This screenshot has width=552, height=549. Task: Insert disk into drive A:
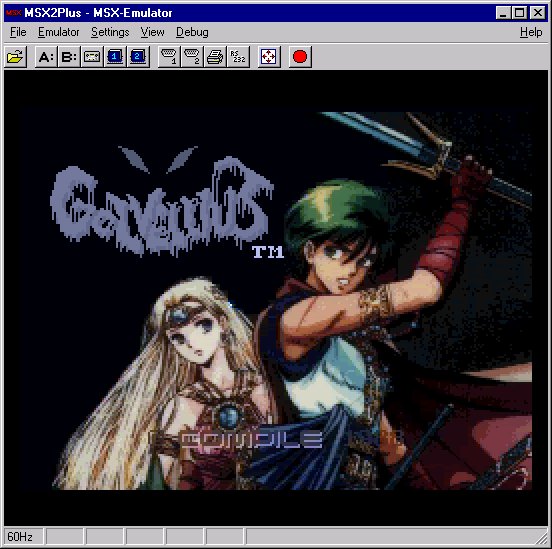[x=46, y=57]
